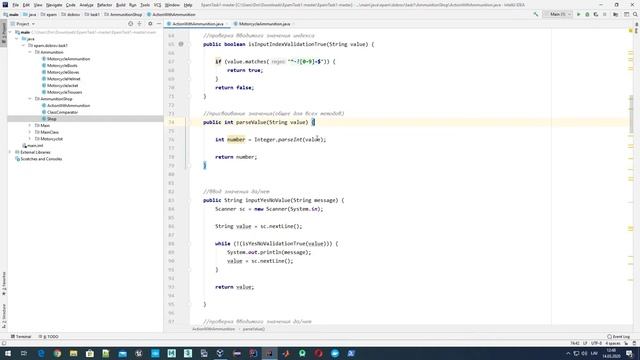Image resolution: width=640 pixels, height=360 pixels.
Task: Launch Chrome from the taskbar
Action: 57,353
